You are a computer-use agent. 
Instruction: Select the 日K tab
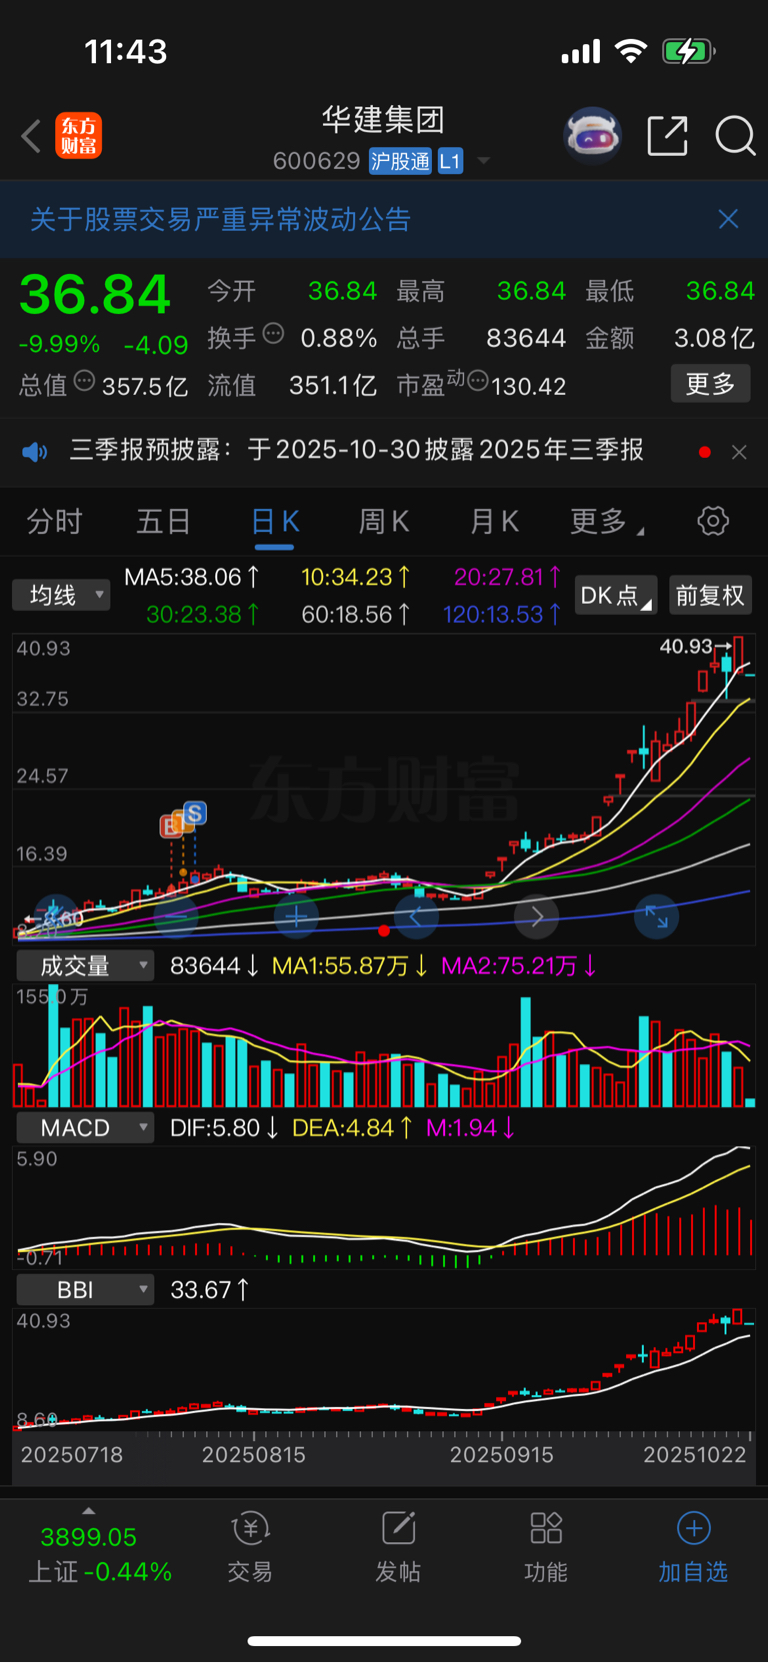coord(275,522)
